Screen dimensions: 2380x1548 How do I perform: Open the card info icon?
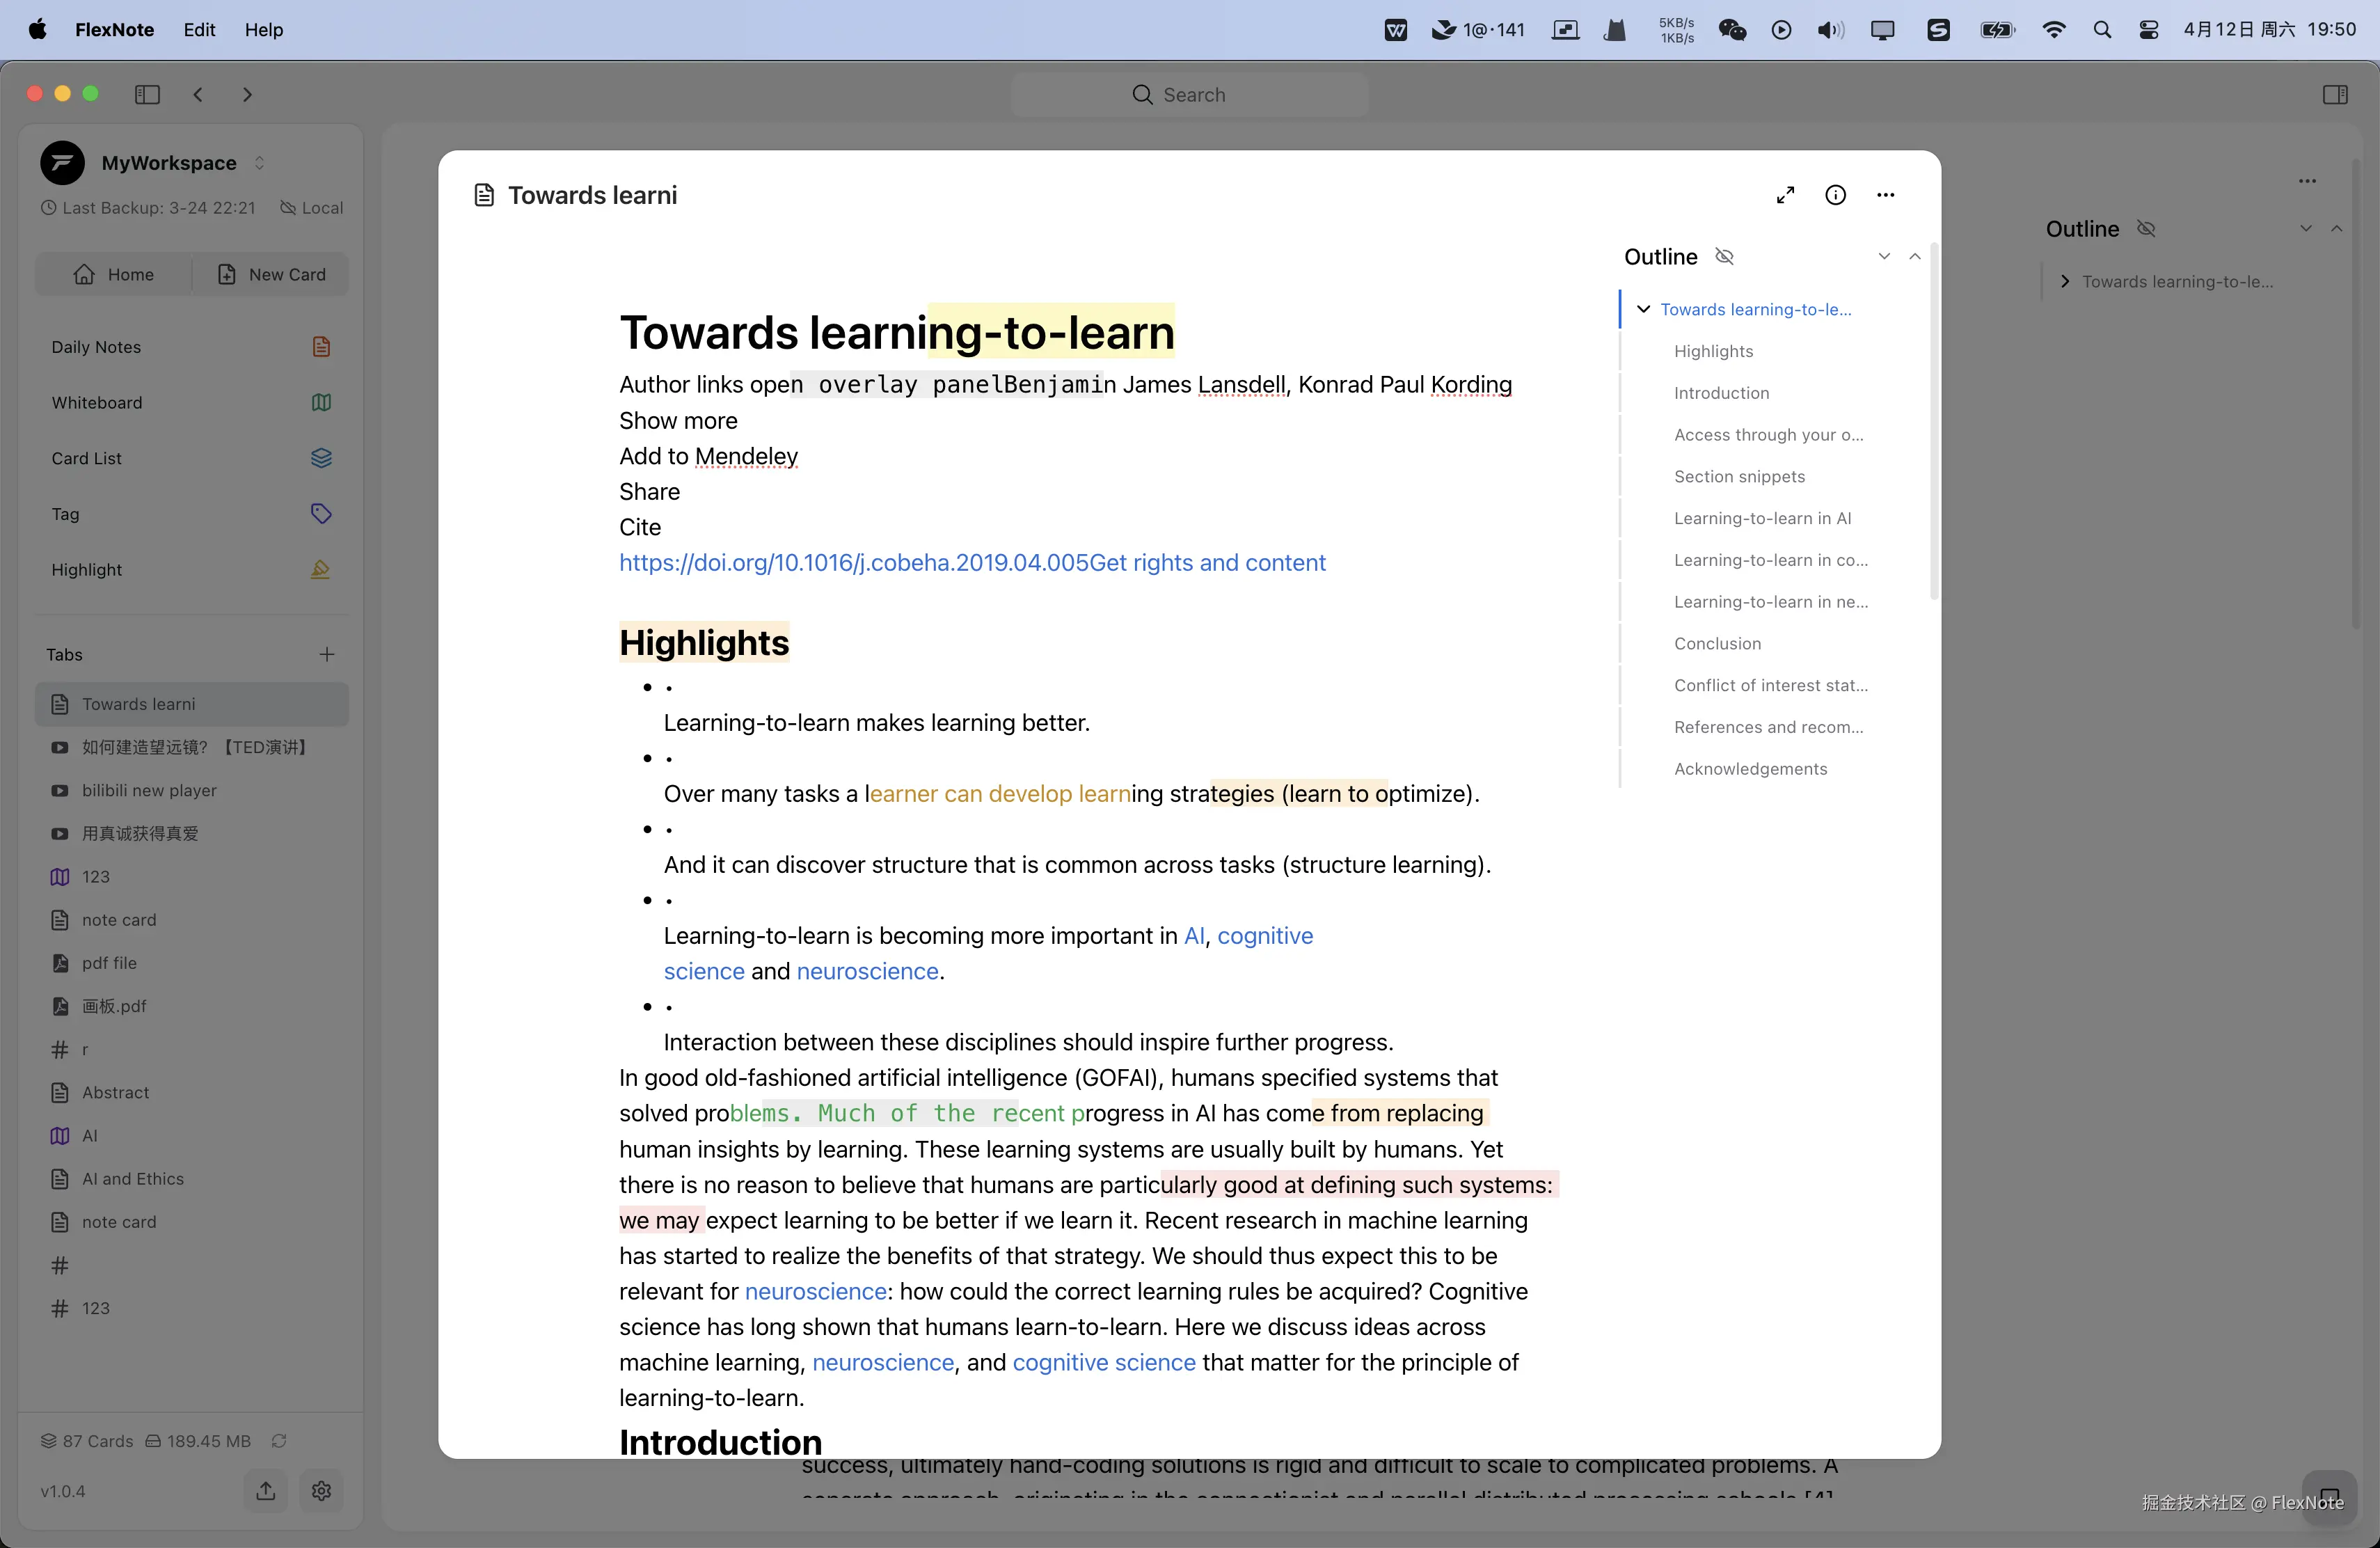[x=1835, y=195]
